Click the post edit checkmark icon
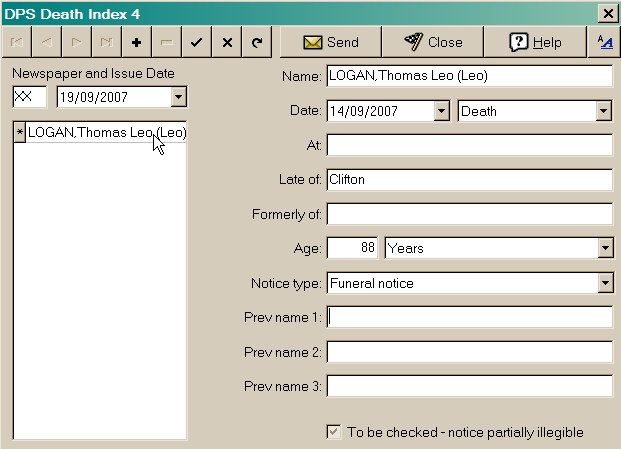This screenshot has width=621, height=449. [197, 42]
